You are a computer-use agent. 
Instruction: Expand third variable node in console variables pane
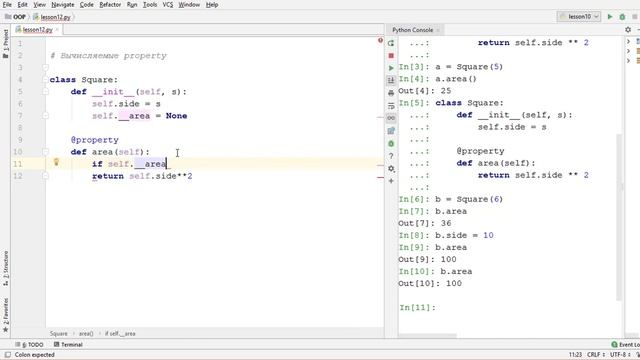(x=629, y=61)
